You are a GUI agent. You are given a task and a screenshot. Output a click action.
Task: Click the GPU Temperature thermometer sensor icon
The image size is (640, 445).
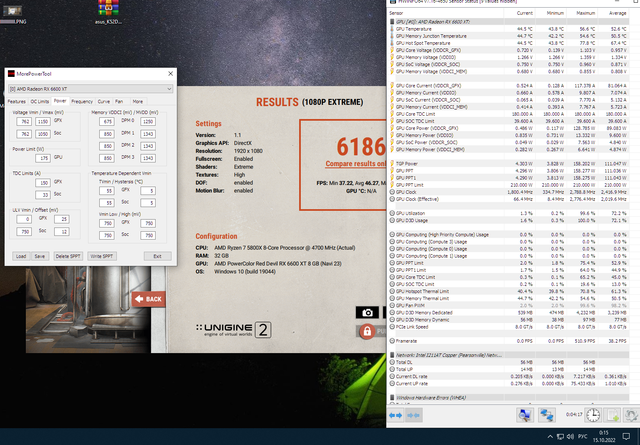tap(392, 29)
